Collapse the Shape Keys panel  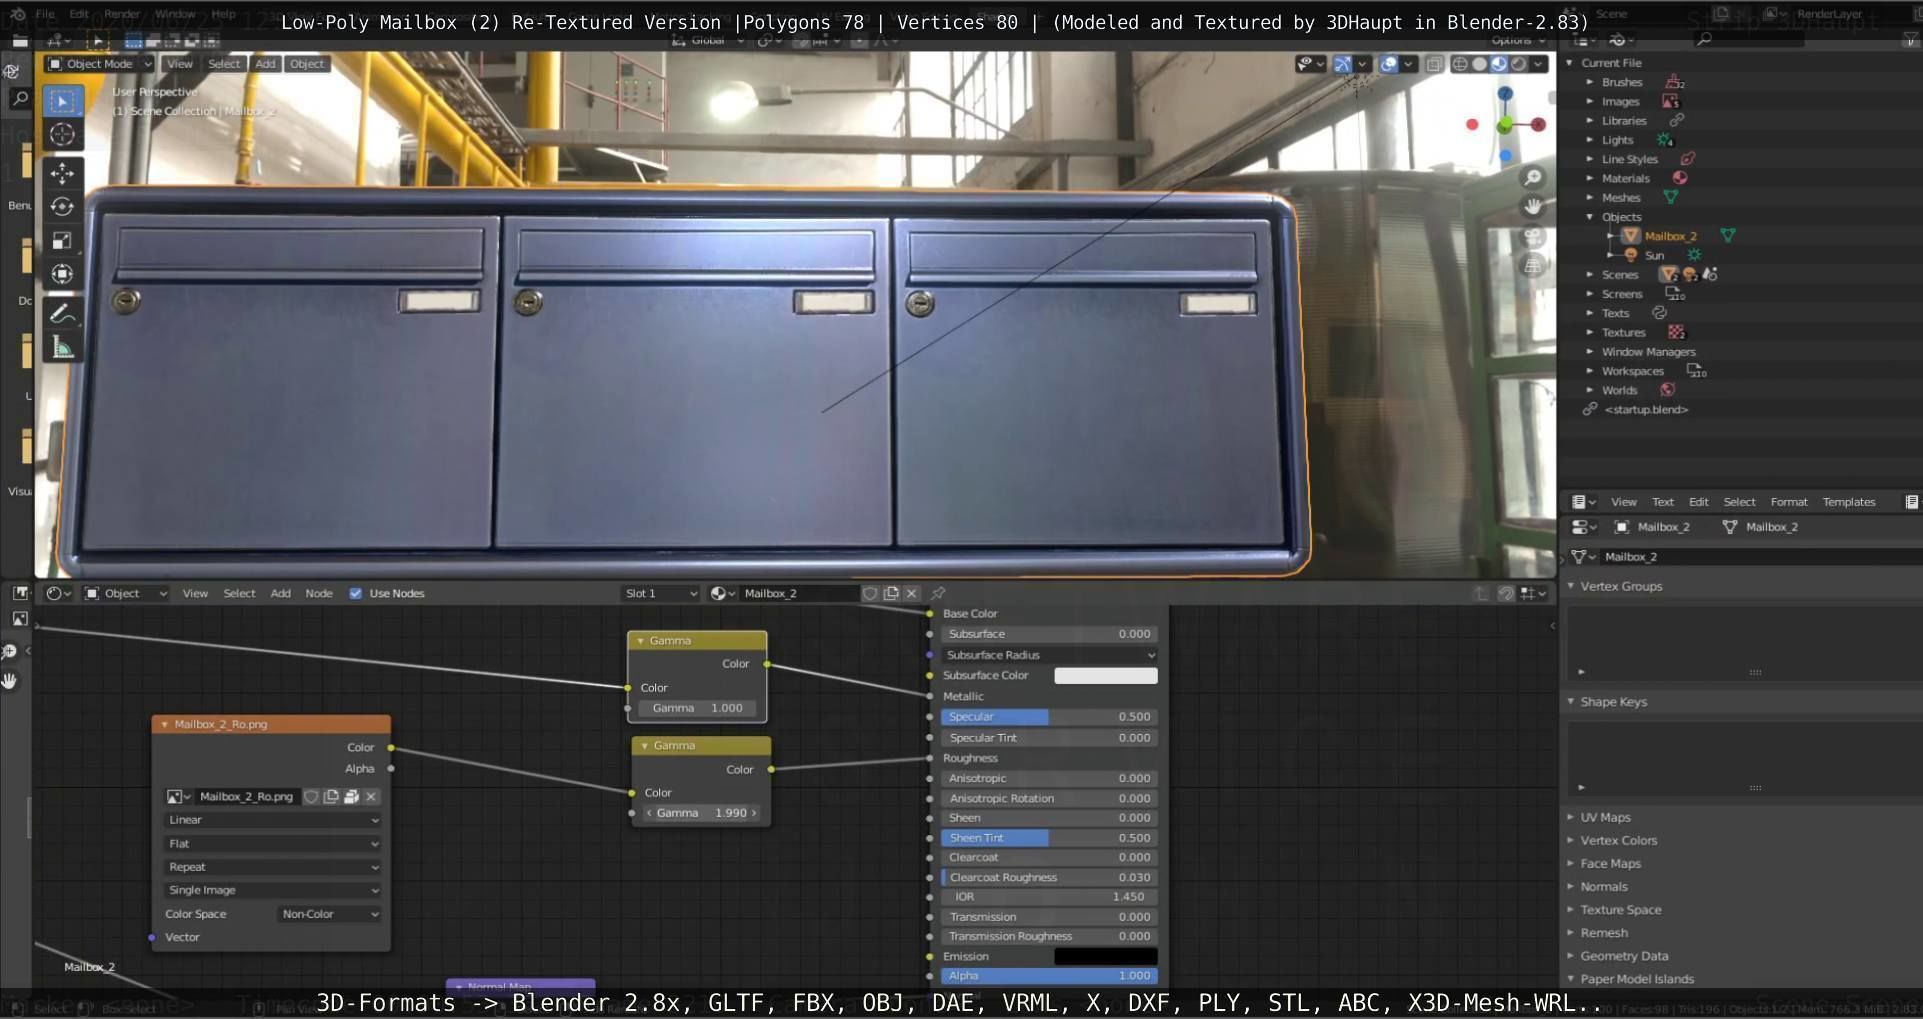pos(1613,702)
